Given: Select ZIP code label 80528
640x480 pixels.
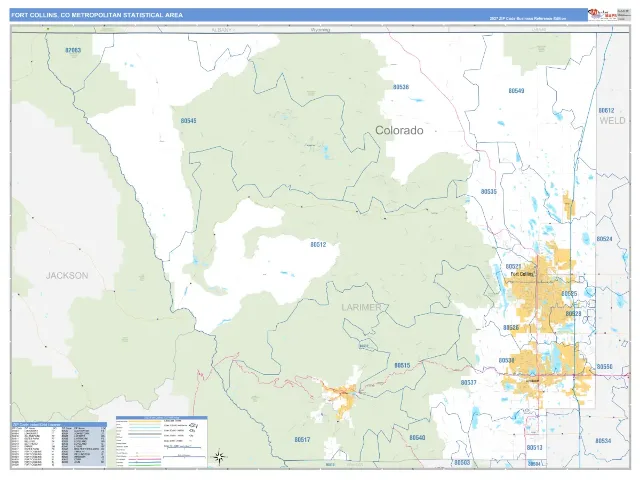Looking at the screenshot, I should pos(573,313).
